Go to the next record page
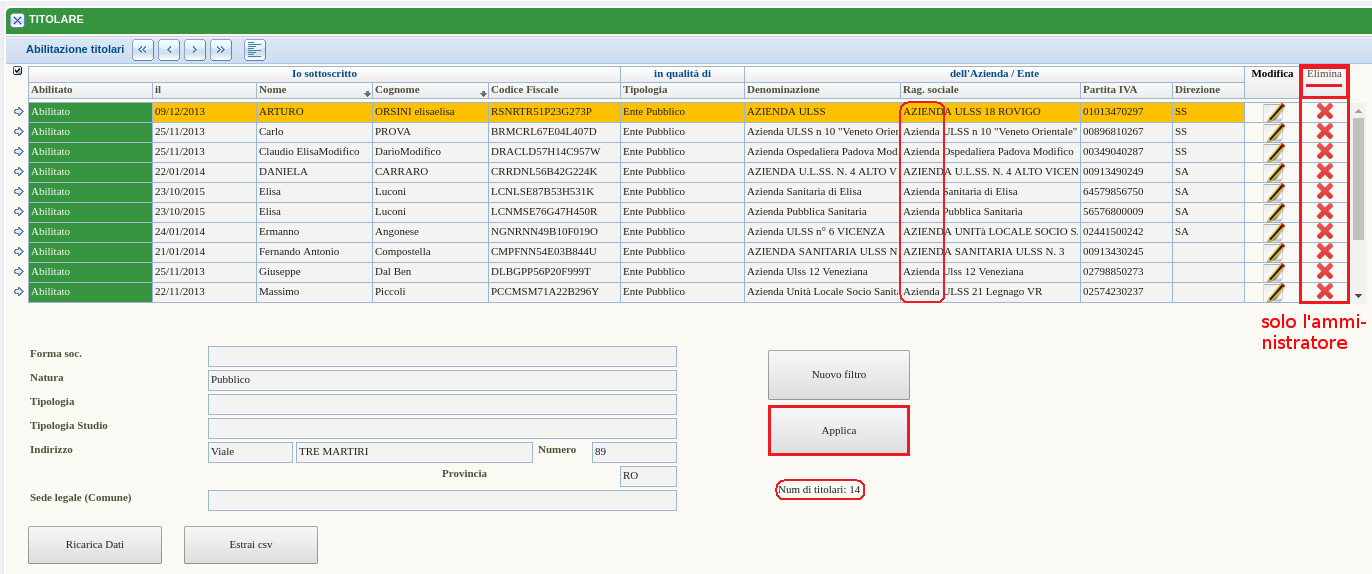 (x=195, y=50)
